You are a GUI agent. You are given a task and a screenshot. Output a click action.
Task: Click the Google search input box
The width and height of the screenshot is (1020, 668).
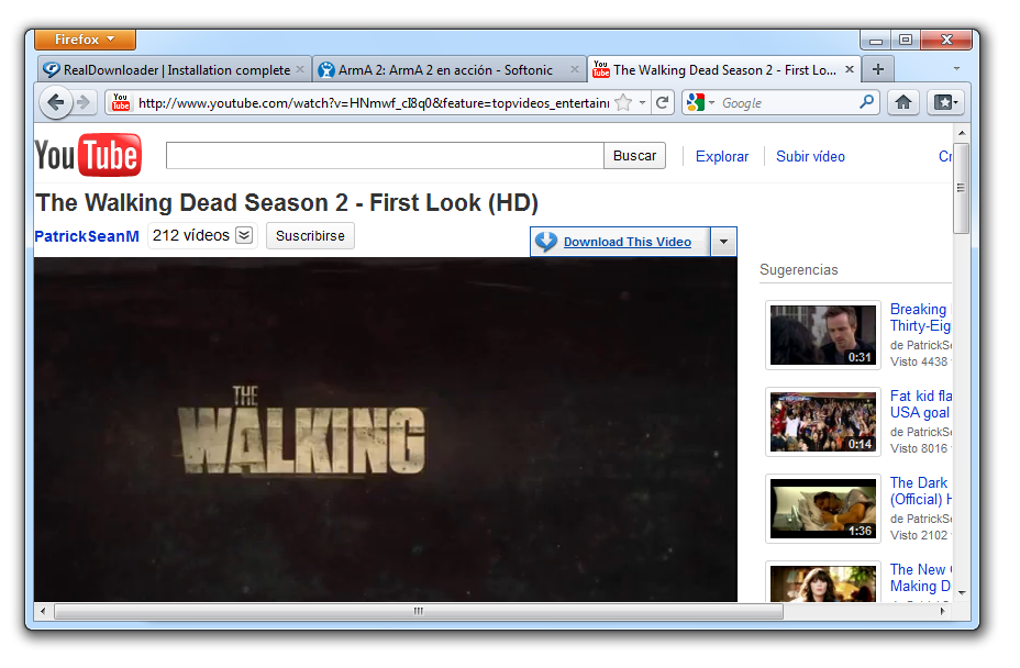pyautogui.click(x=787, y=103)
